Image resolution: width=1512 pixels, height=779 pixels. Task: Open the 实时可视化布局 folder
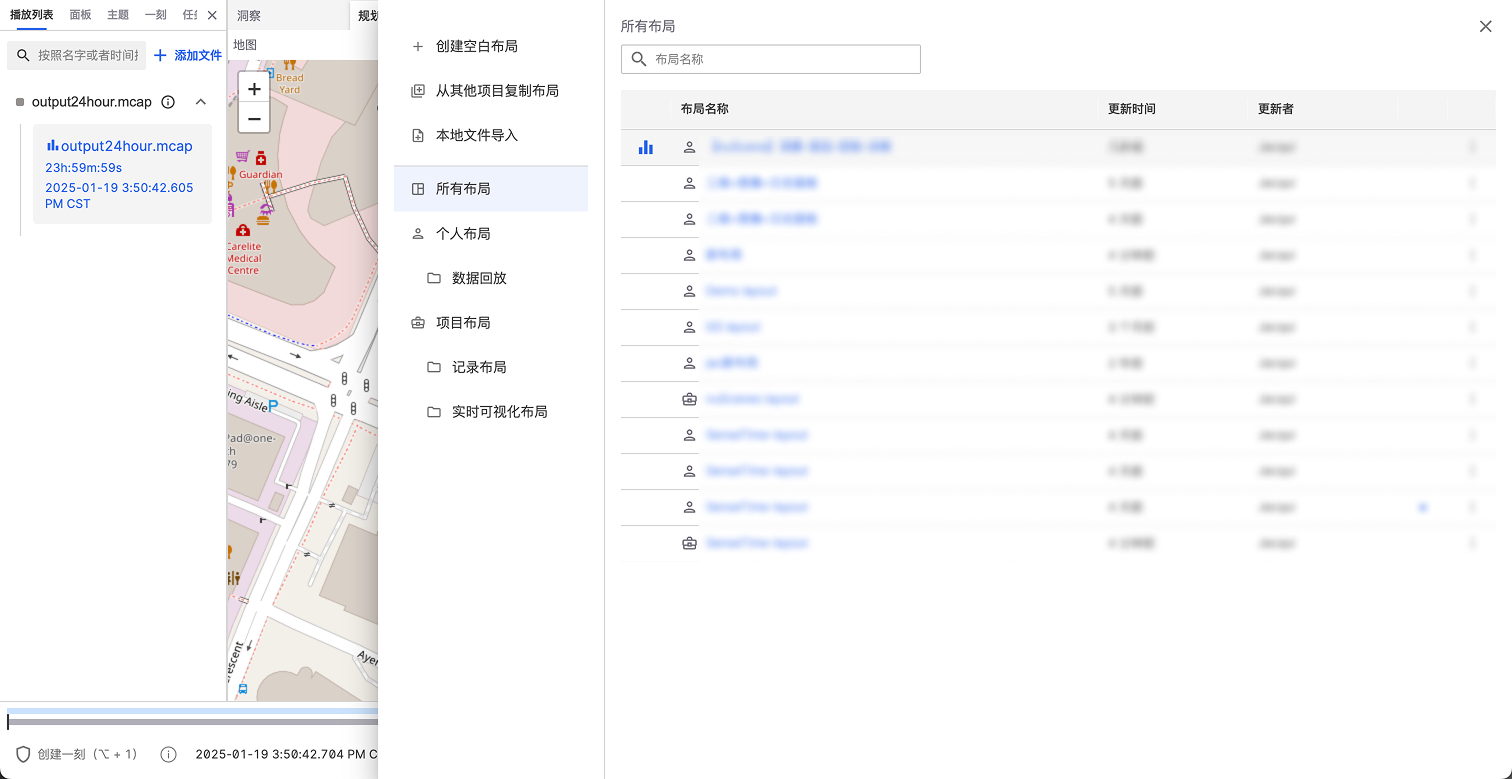tap(499, 412)
